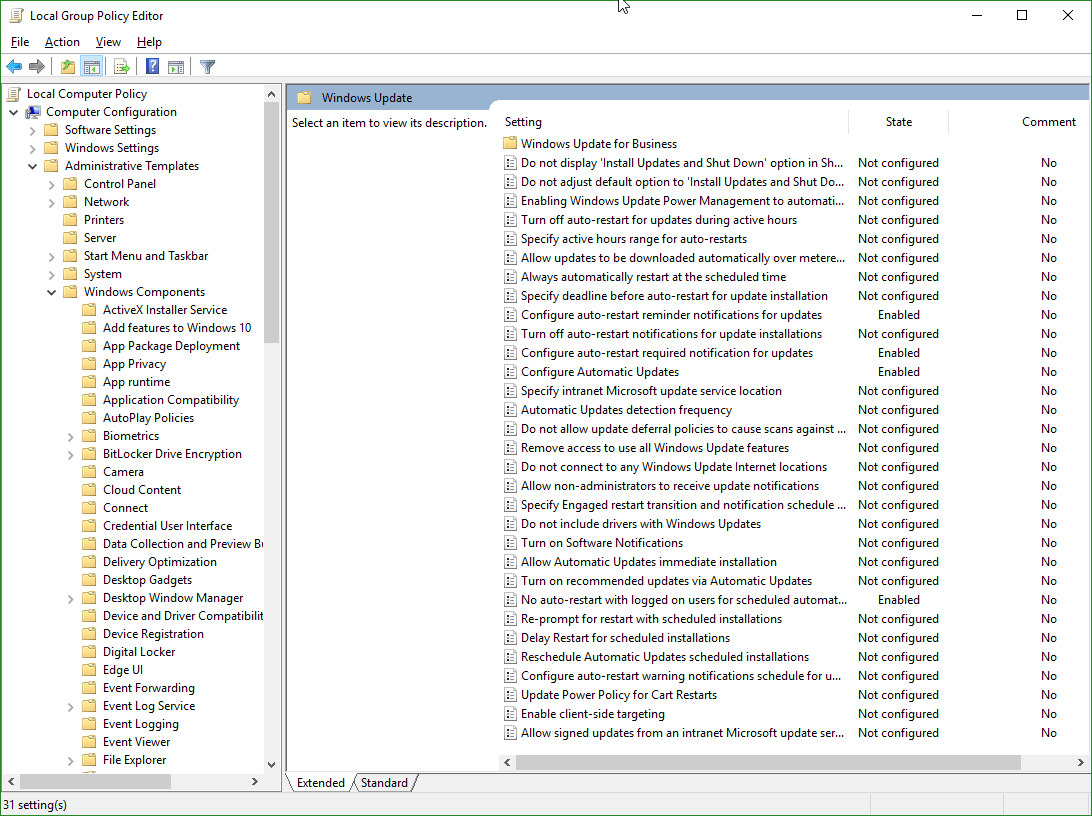Viewport: 1092px width, 816px height.
Task: Click folder icon next to Digital Locker
Action: tap(89, 652)
